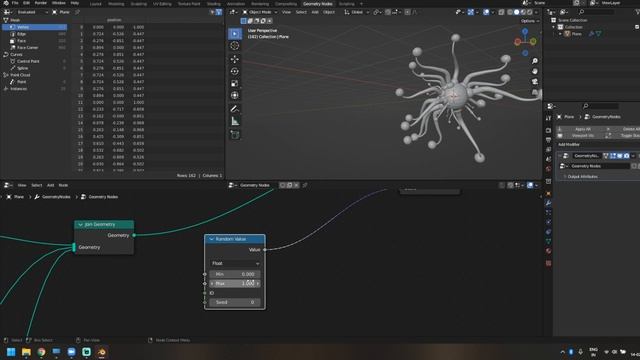Open the Object Data green triangle tab
Screen dimensions: 640x360
coord(548,241)
